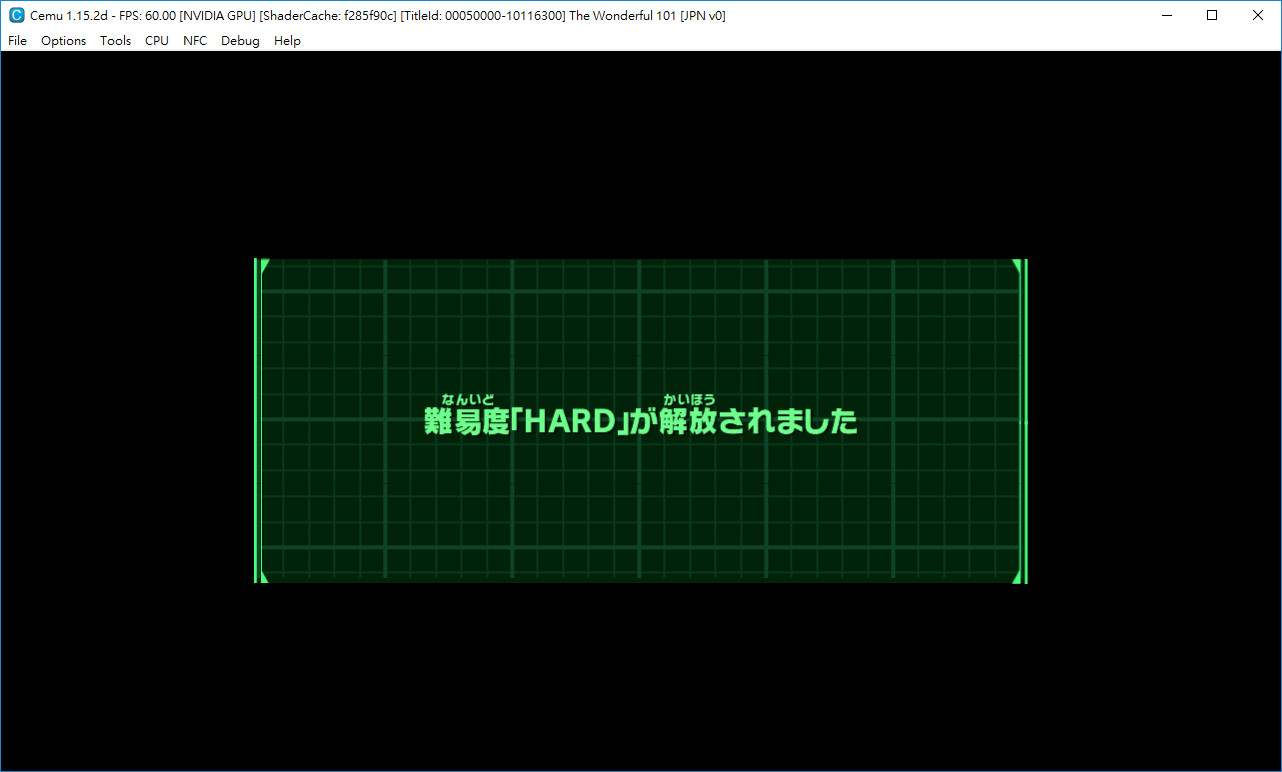The height and width of the screenshot is (772, 1282).
Task: Open the NFC menu
Action: click(x=195, y=41)
